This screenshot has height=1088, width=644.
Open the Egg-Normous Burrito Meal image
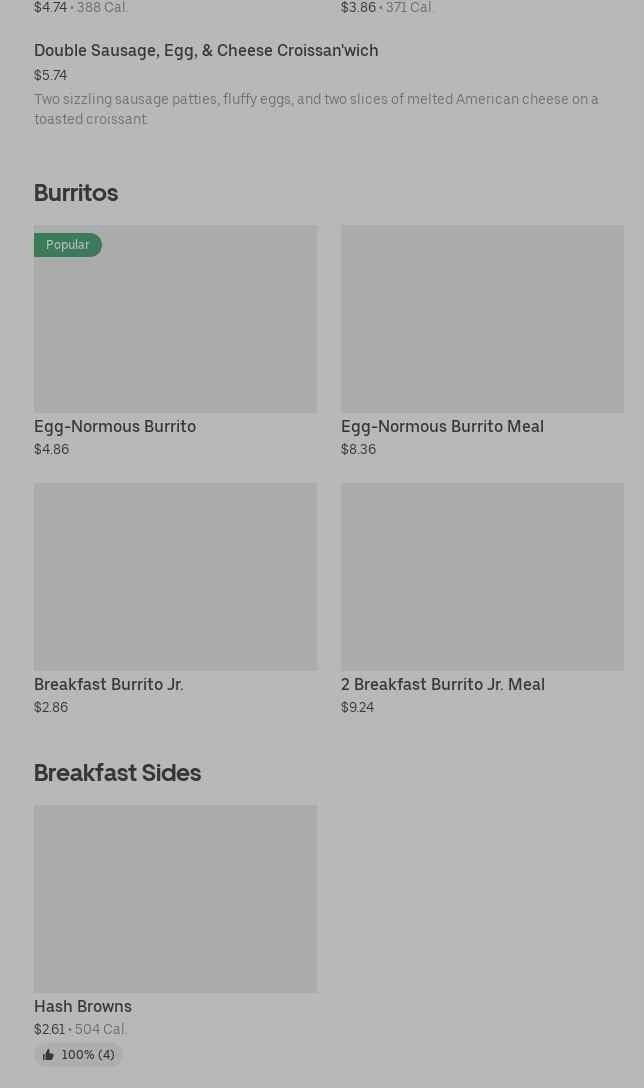point(482,319)
